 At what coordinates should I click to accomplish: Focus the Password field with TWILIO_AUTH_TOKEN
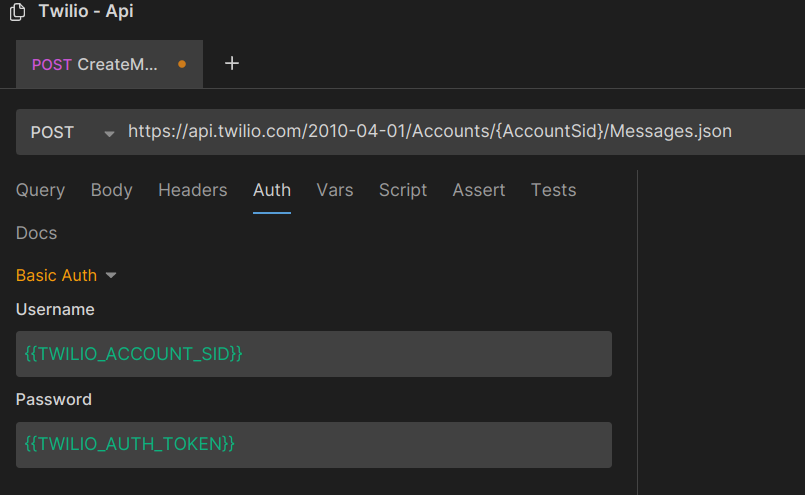(x=314, y=445)
